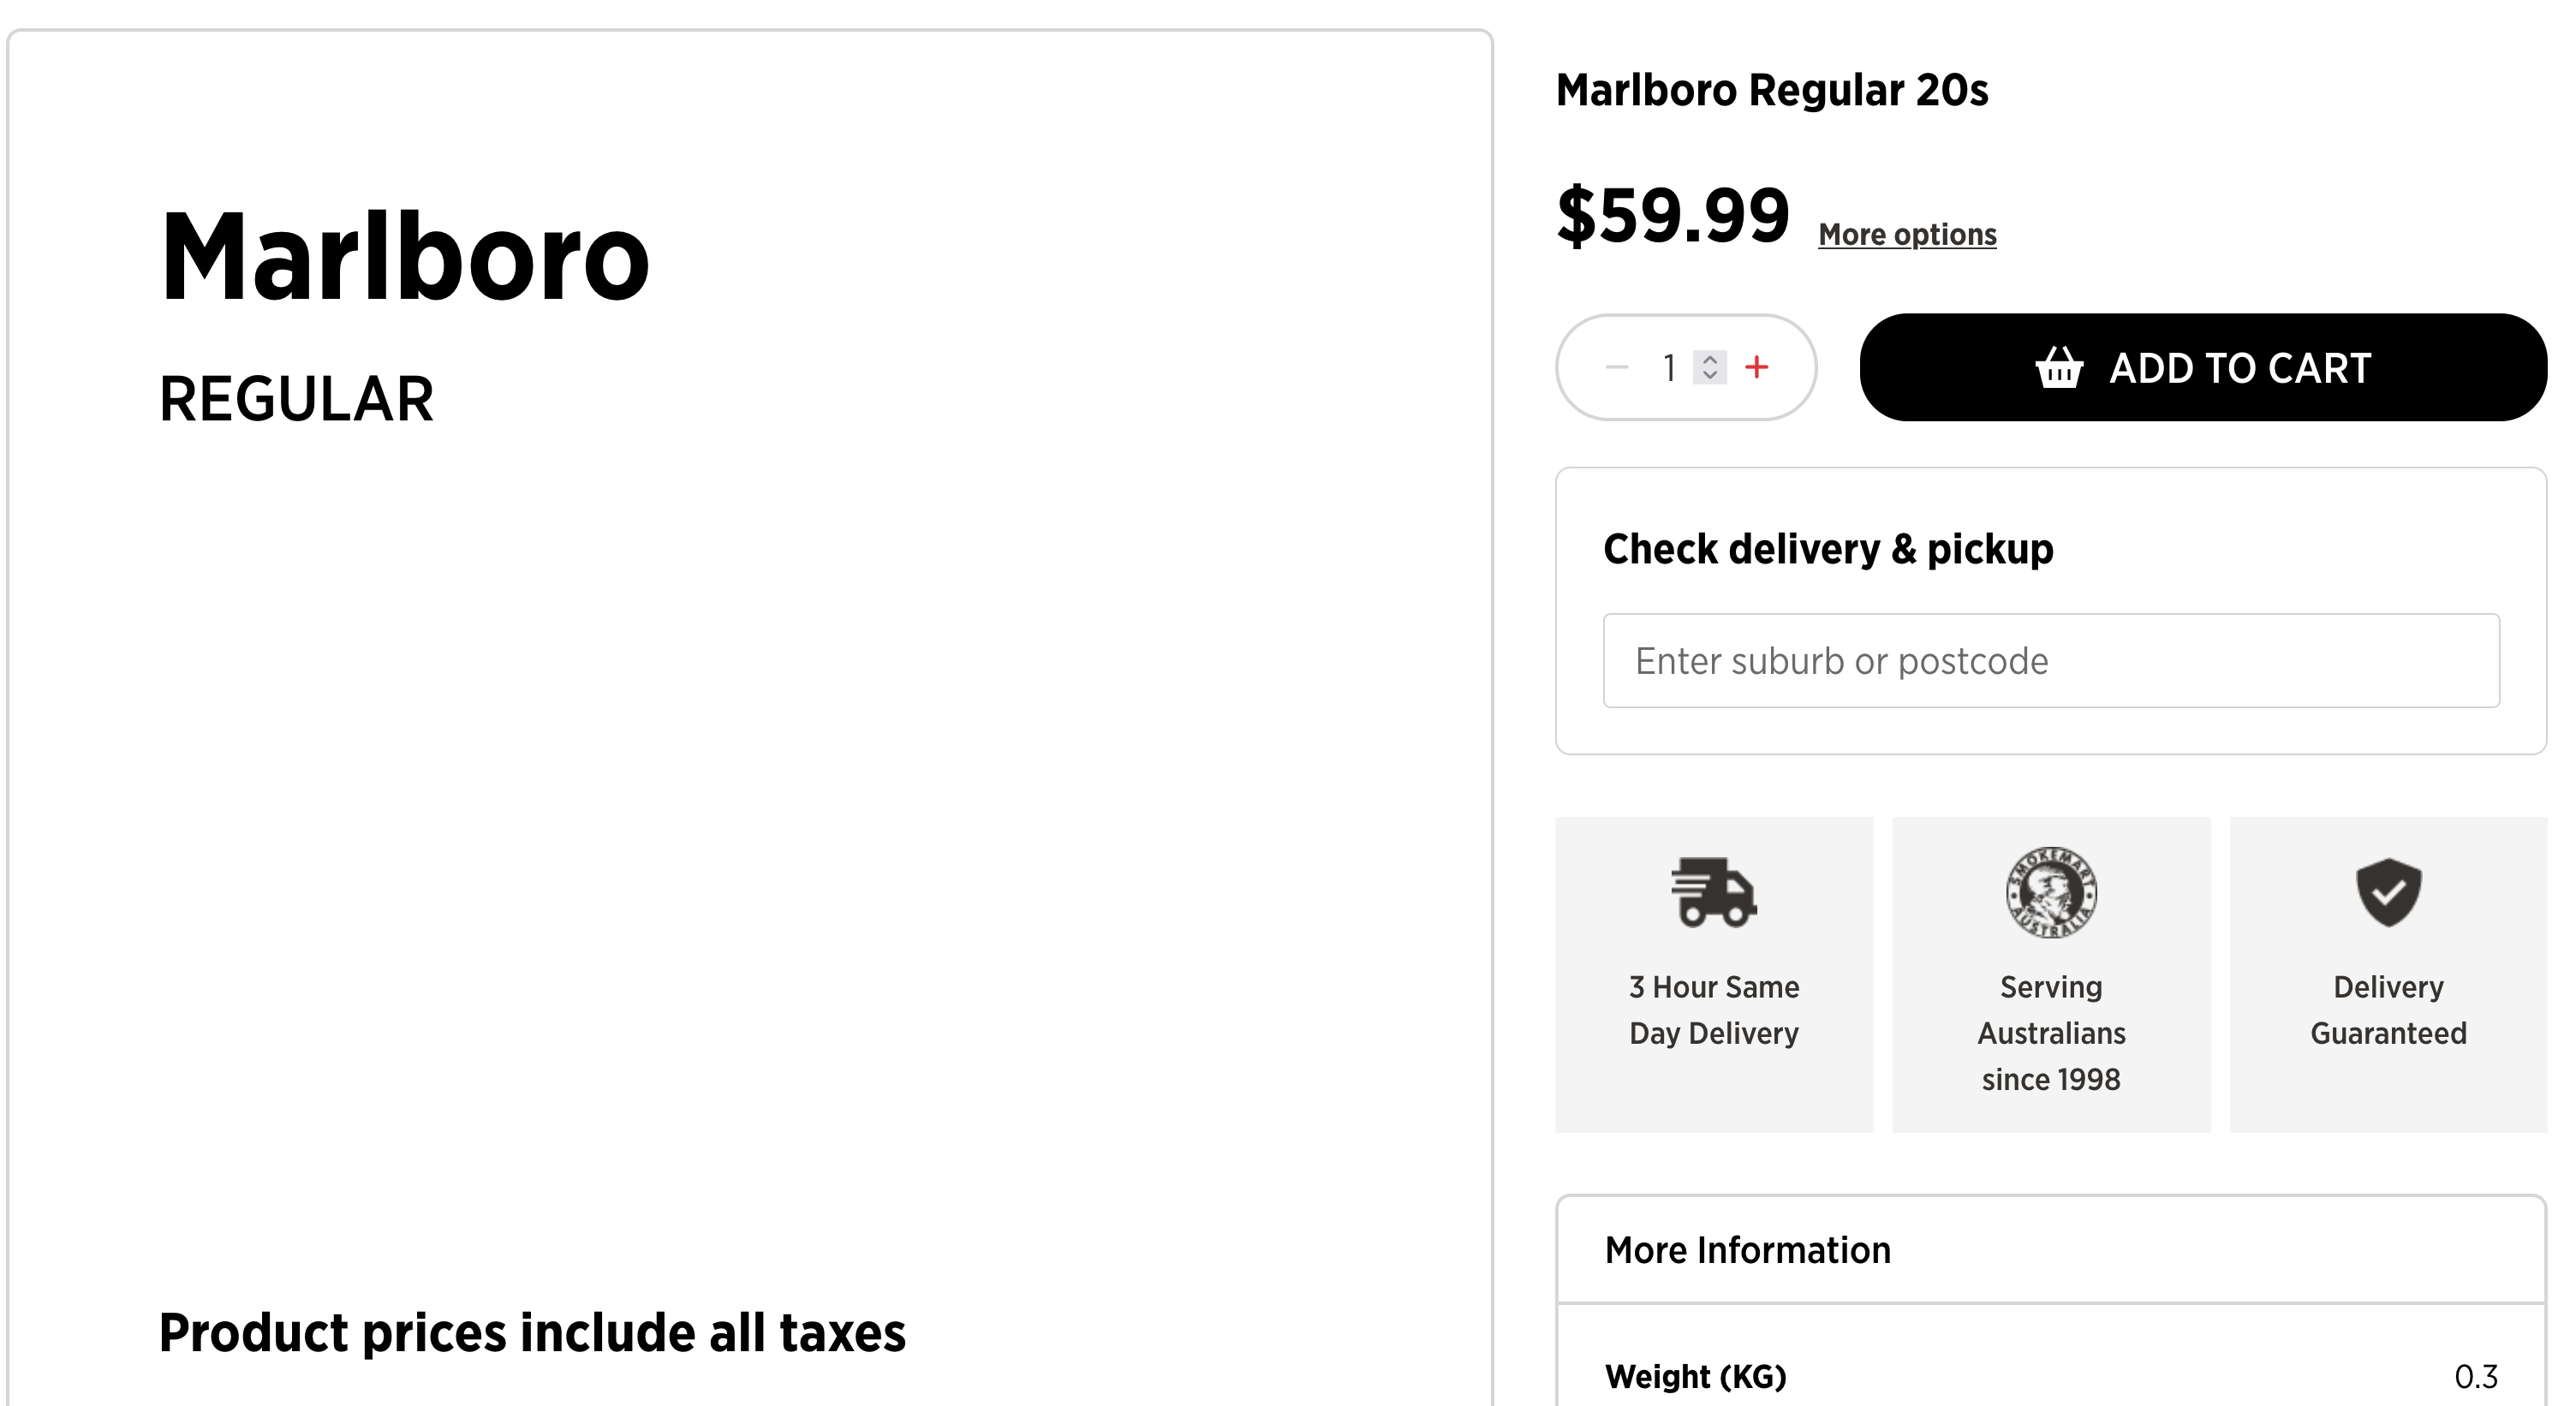Add Marlboro Regular 20s to cart
The width and height of the screenshot is (2576, 1406).
point(2203,367)
